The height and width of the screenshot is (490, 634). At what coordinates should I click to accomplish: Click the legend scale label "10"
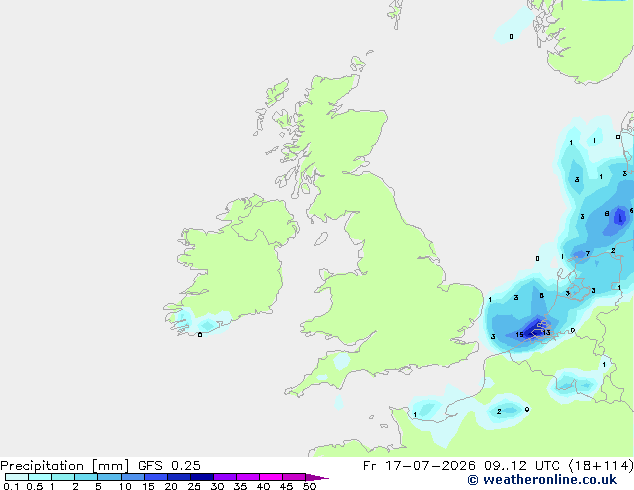click(125, 486)
